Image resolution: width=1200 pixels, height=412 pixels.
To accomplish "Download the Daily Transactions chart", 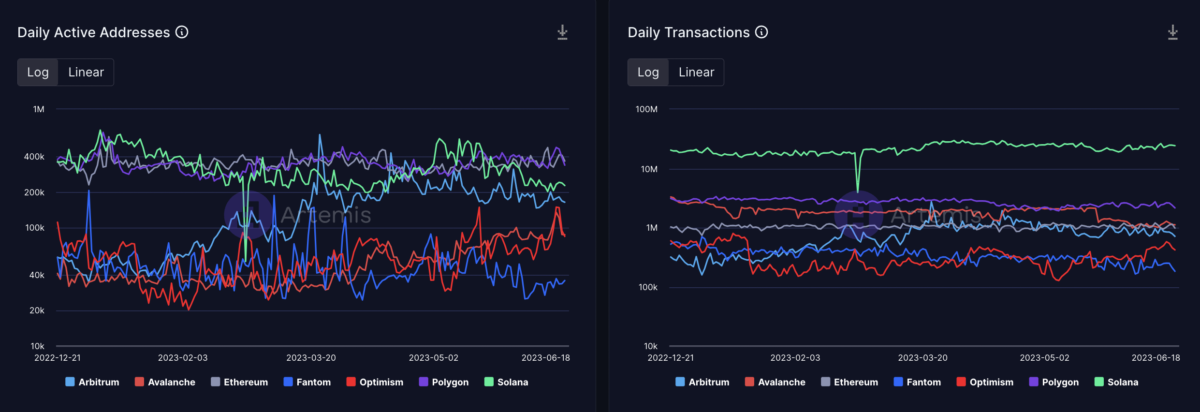I will coord(1173,32).
